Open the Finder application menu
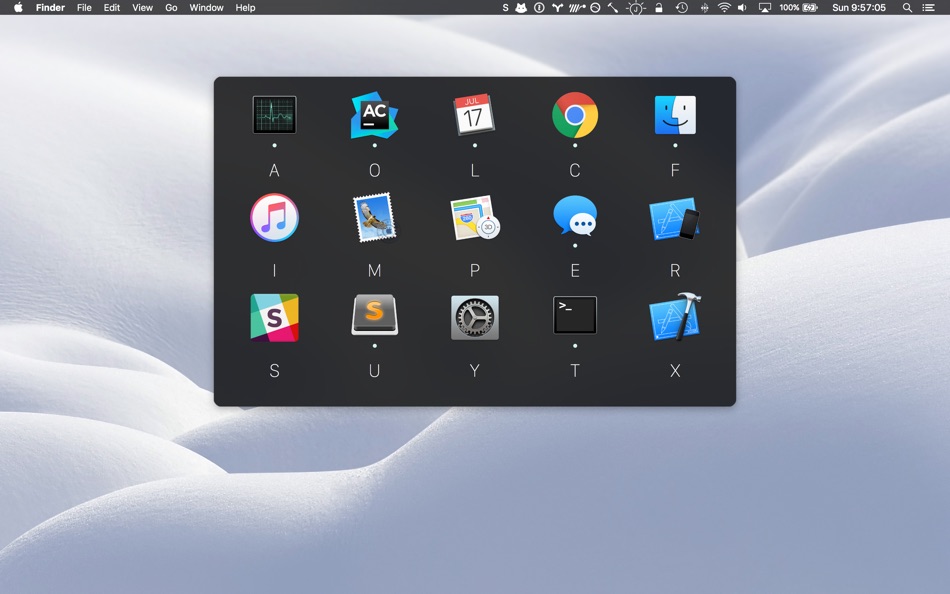Viewport: 950px width, 594px height. click(x=50, y=7)
